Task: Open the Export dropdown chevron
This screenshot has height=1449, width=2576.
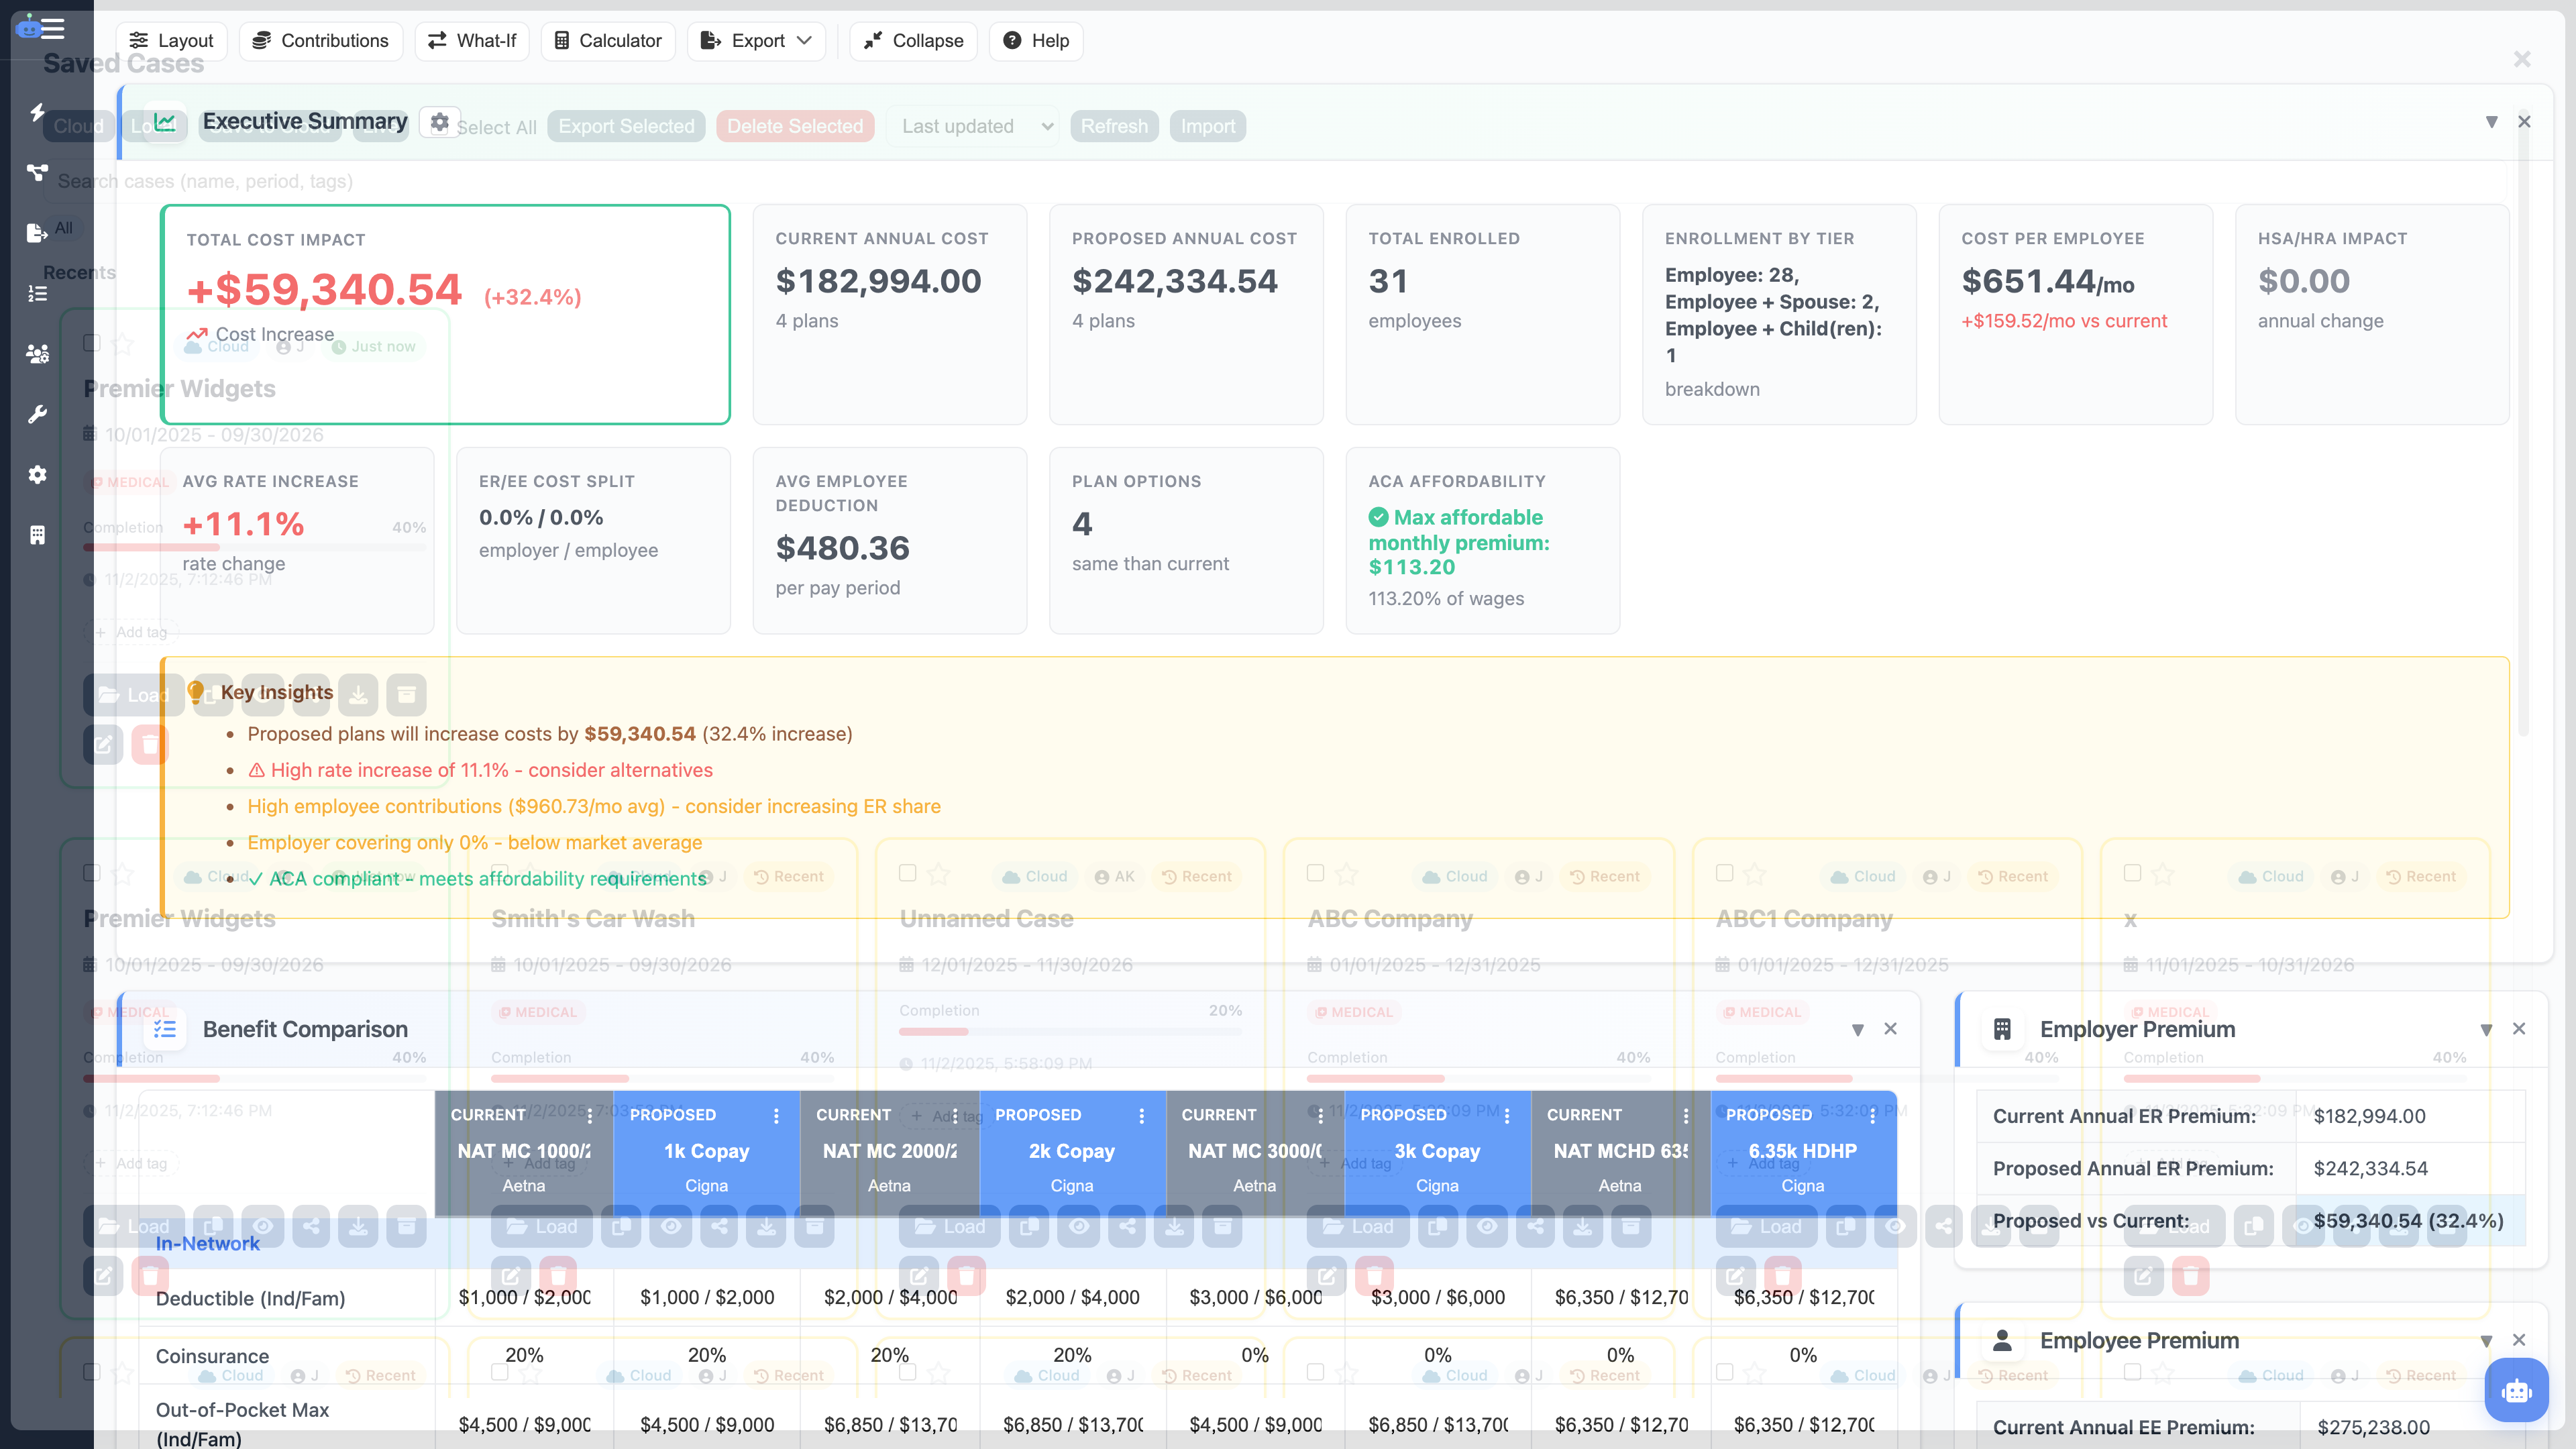Action: tap(804, 41)
